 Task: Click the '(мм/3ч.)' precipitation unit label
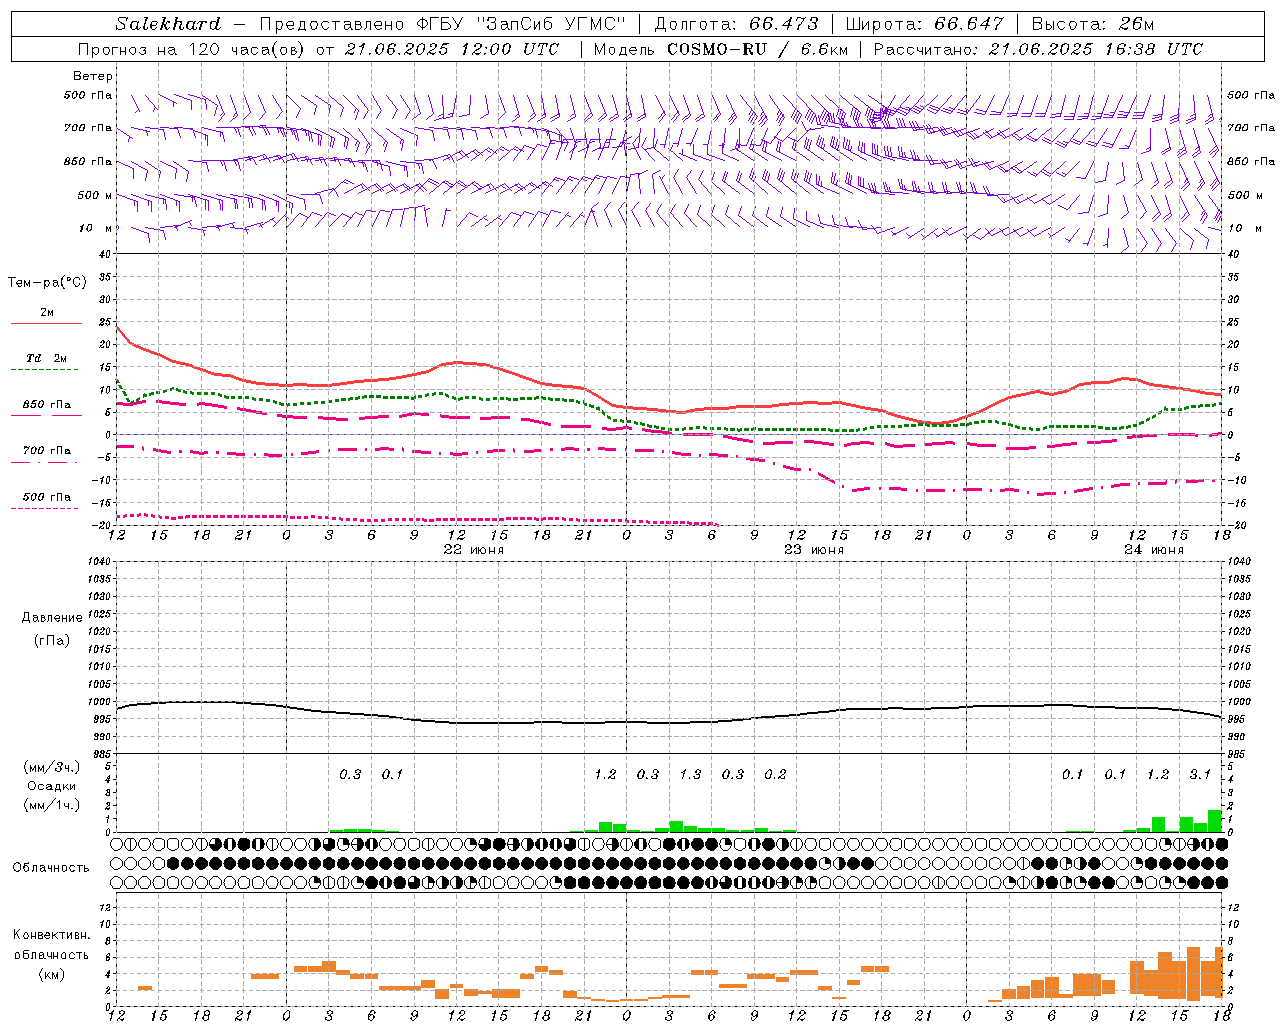(x=52, y=767)
